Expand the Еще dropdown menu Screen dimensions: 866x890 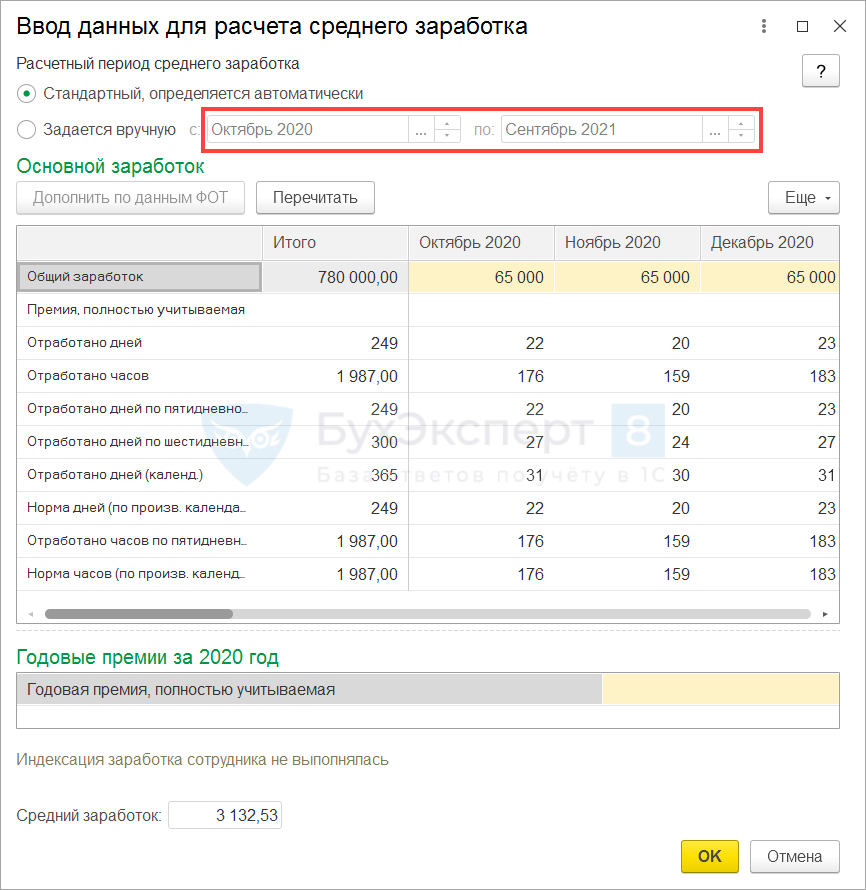[804, 198]
